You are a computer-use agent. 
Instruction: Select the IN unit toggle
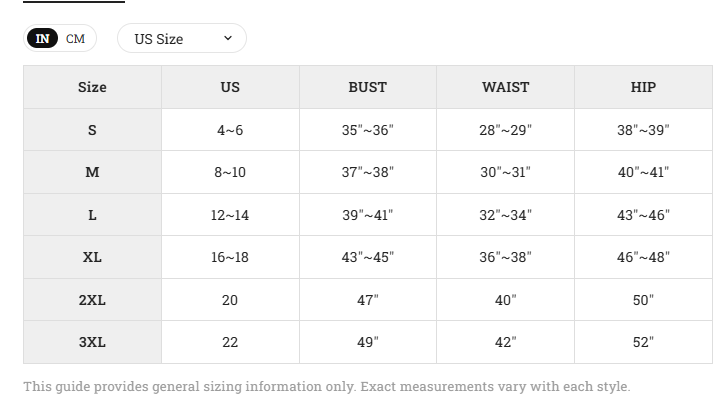tap(43, 38)
